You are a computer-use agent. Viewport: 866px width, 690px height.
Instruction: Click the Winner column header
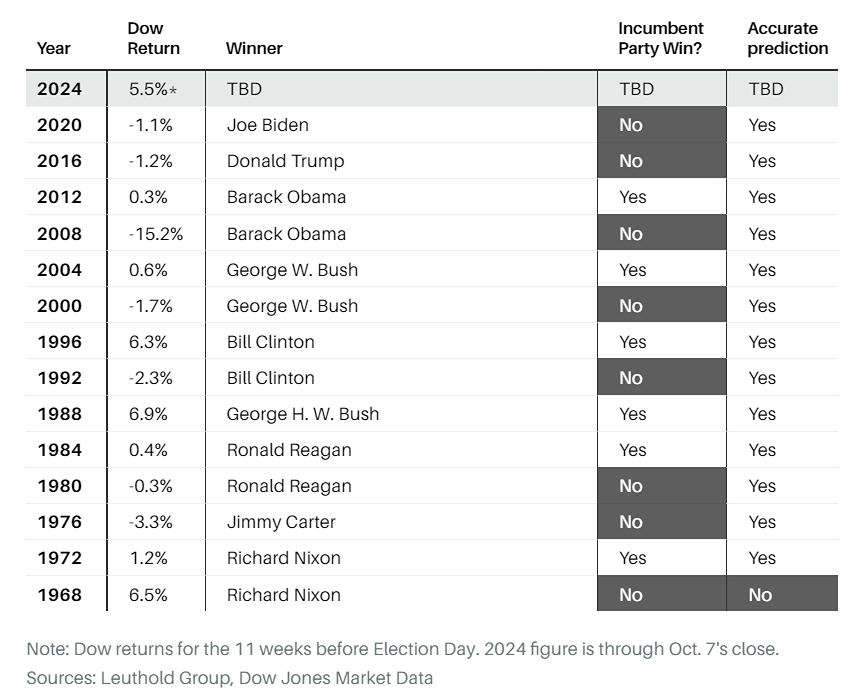click(x=254, y=48)
